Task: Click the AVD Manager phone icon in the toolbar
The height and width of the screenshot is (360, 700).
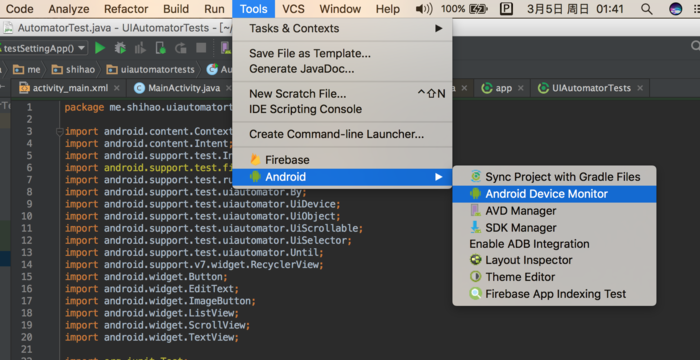Action: click(x=225, y=48)
